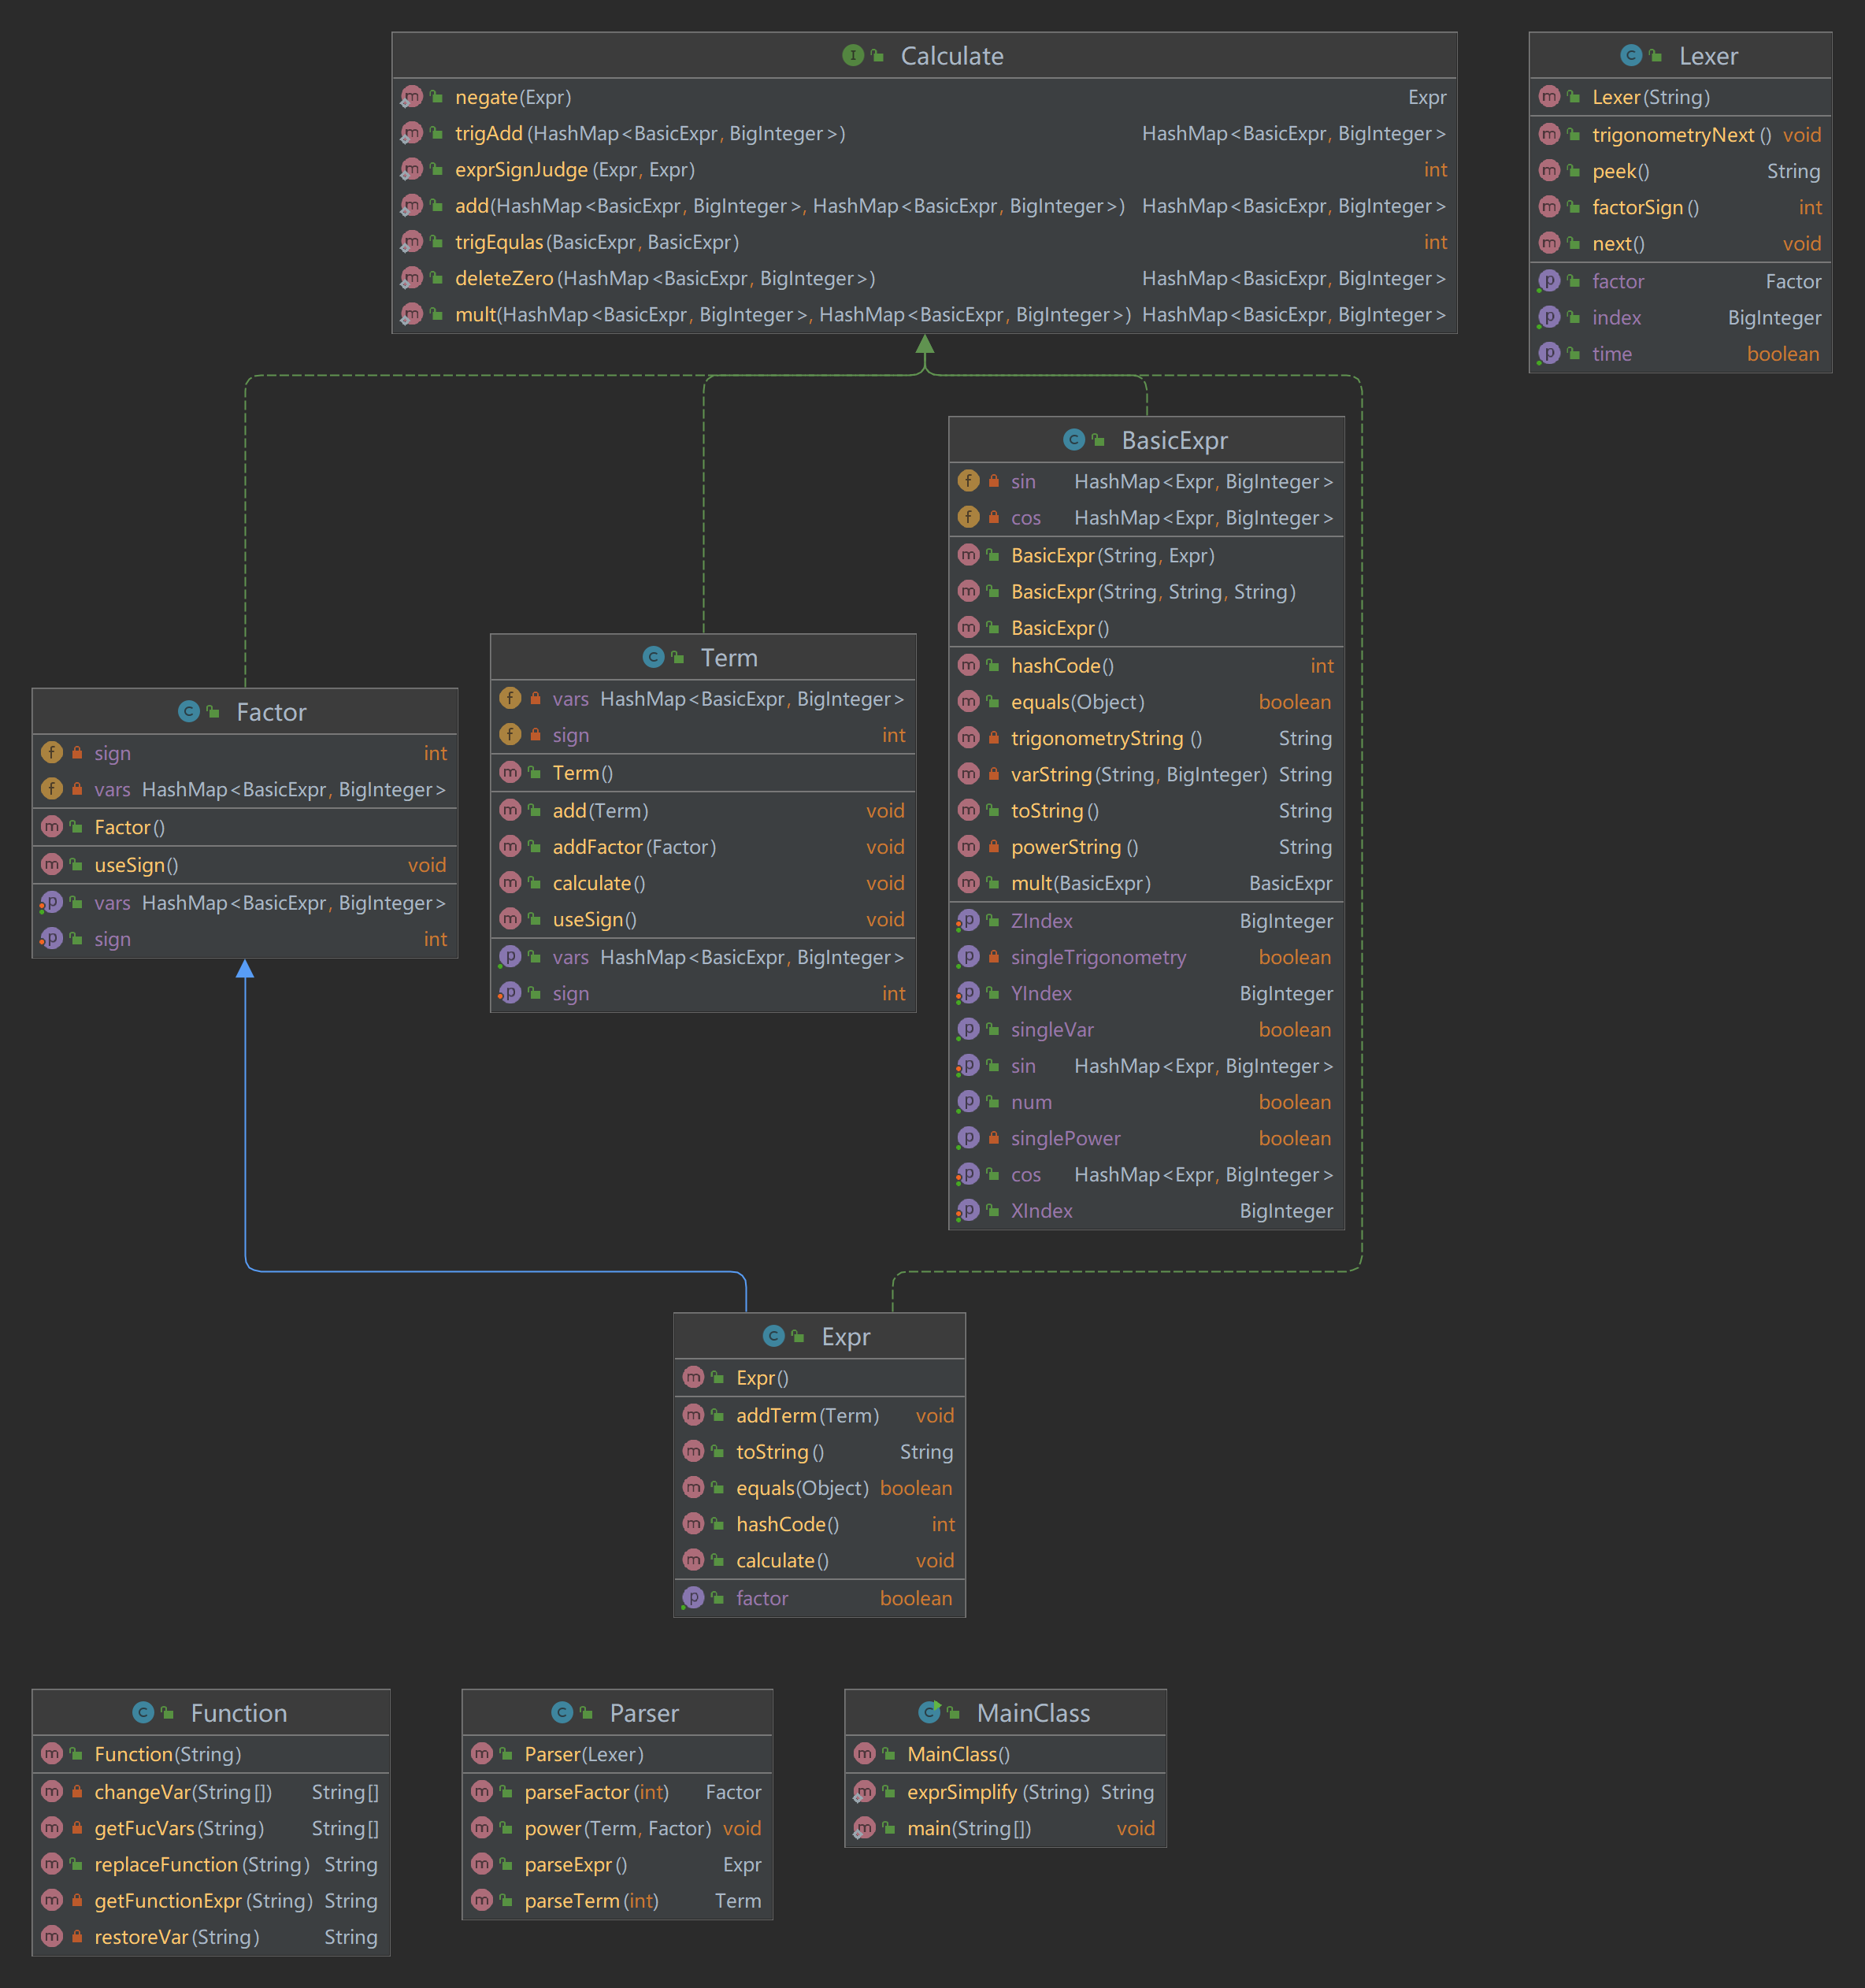The image size is (1865, 1988).
Task: Select the Term class title
Action: pyautogui.click(x=728, y=658)
